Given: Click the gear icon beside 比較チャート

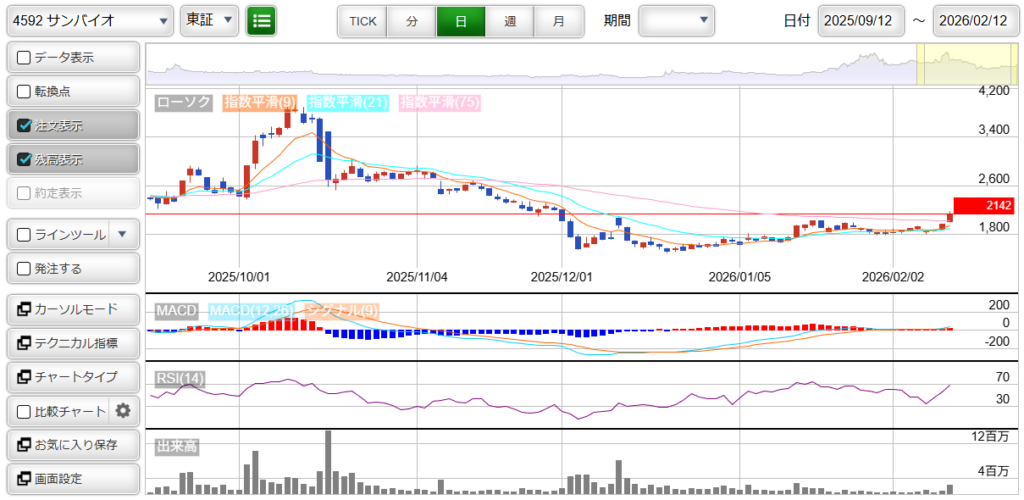Looking at the screenshot, I should click(123, 411).
